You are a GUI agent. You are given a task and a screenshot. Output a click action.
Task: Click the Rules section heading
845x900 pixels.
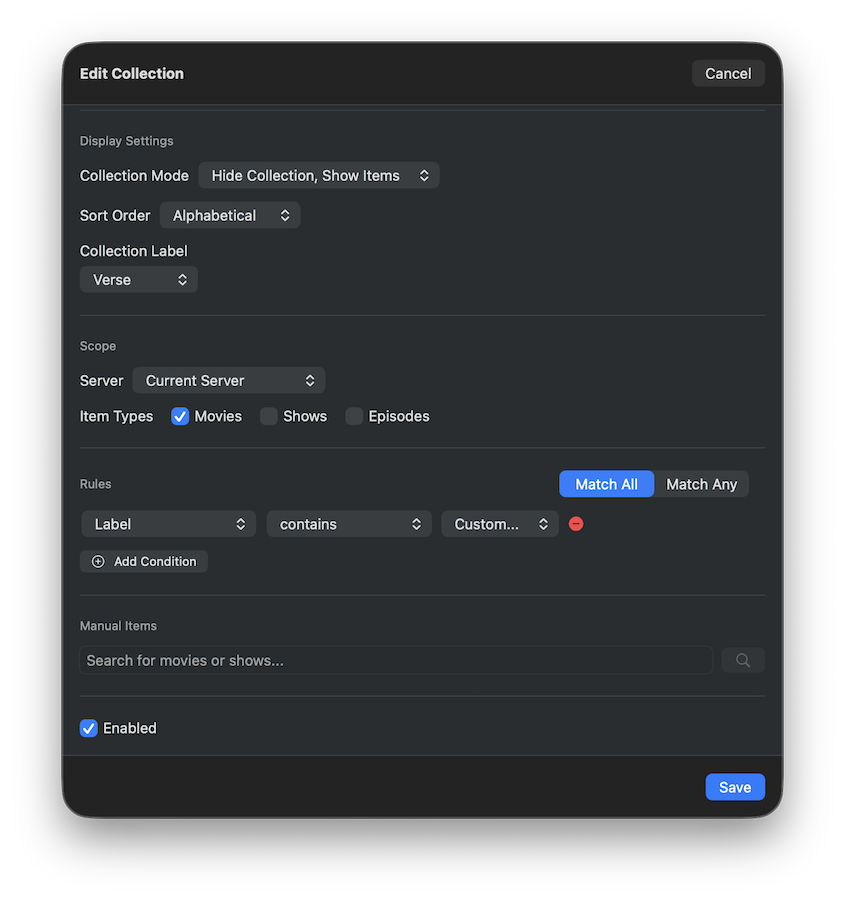(x=95, y=484)
